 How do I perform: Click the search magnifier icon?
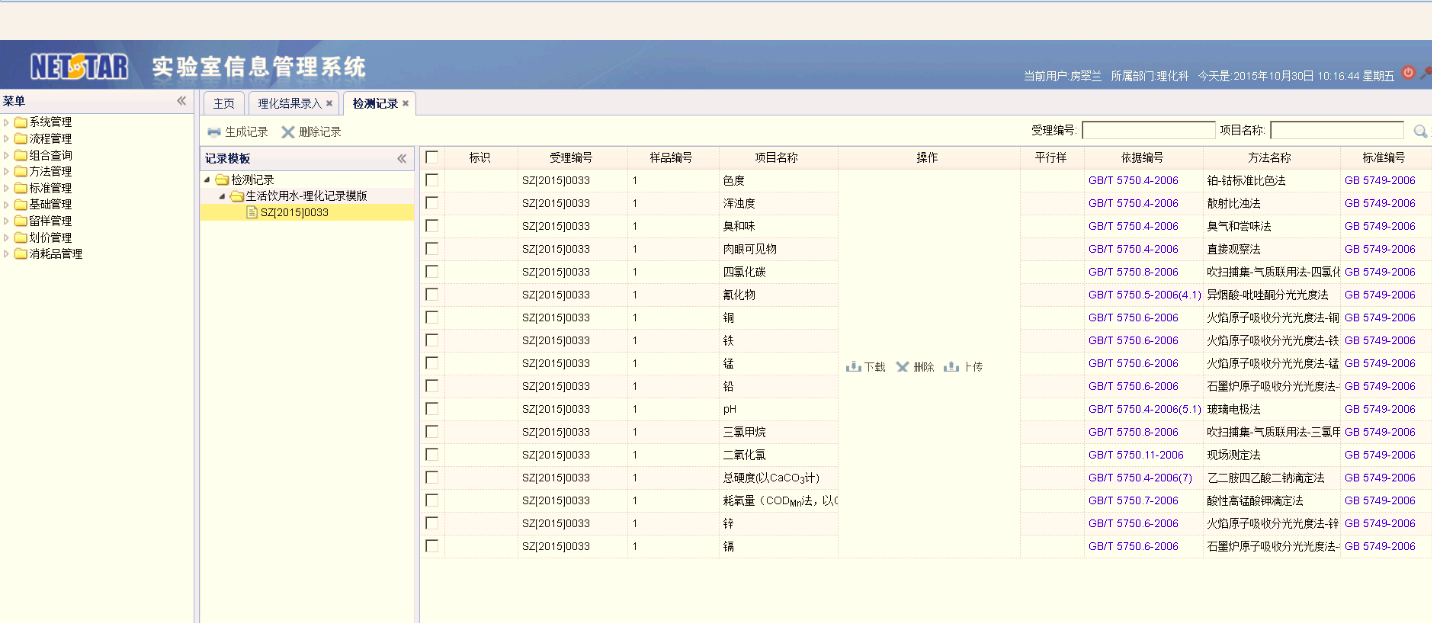[1419, 131]
